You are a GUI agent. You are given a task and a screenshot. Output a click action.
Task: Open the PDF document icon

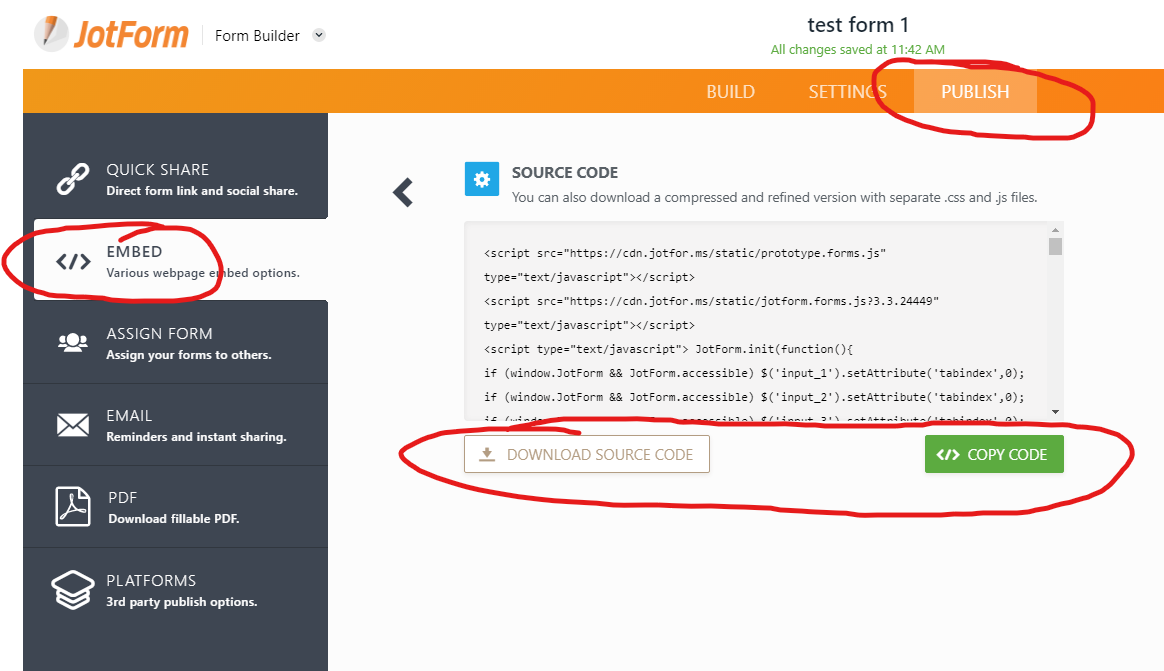73,506
